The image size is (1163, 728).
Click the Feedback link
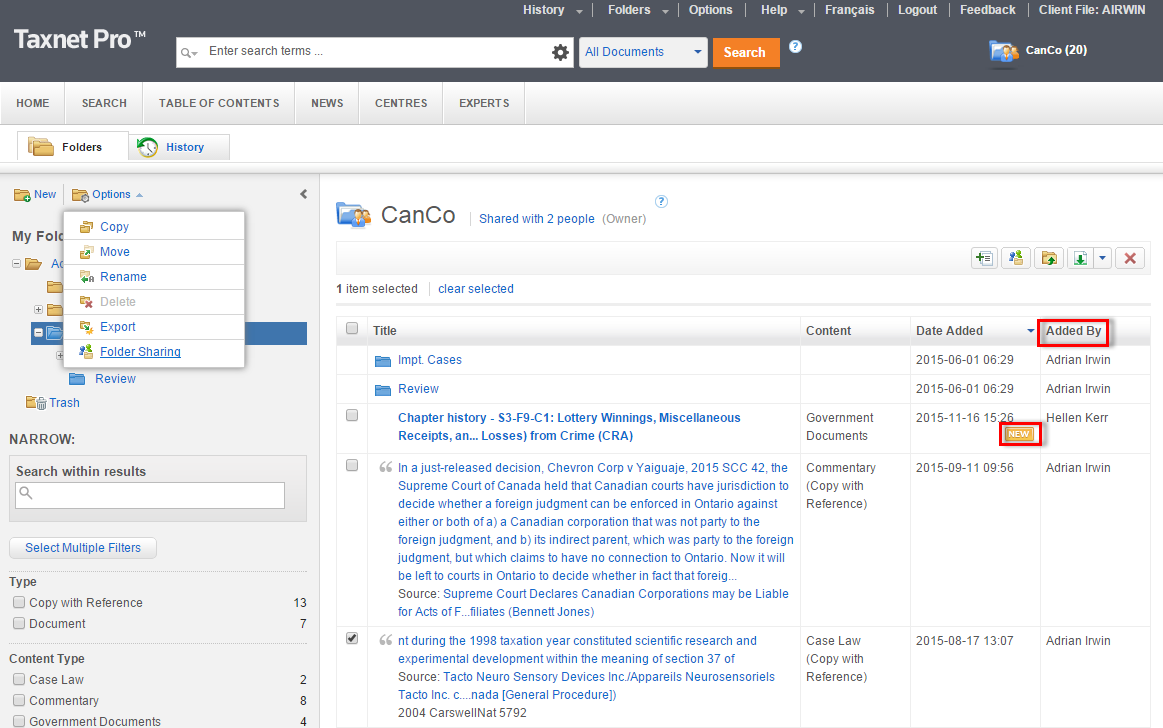[987, 10]
